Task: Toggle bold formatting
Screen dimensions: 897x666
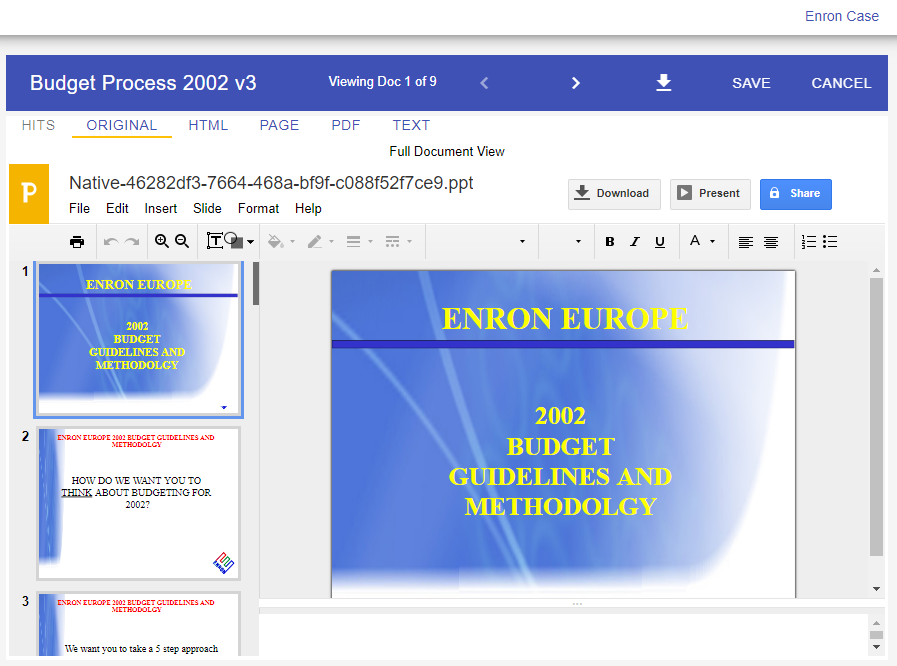Action: tap(610, 242)
